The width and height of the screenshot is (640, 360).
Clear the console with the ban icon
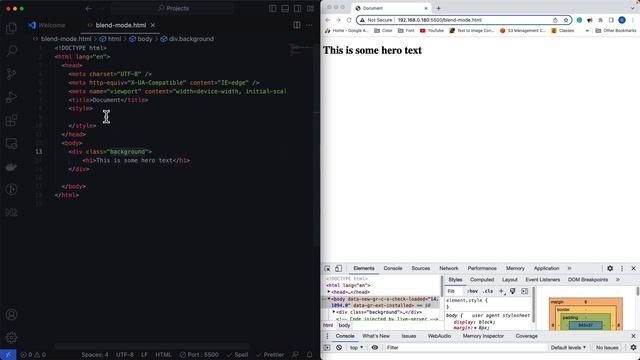[339, 348]
